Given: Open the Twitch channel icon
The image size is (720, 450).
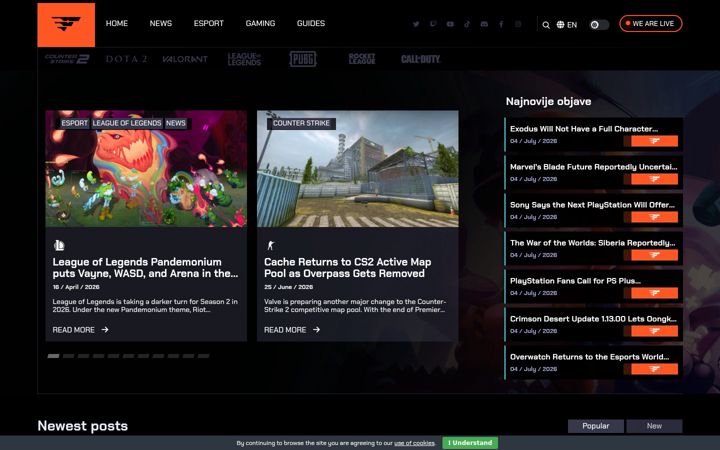Looking at the screenshot, I should (433, 24).
